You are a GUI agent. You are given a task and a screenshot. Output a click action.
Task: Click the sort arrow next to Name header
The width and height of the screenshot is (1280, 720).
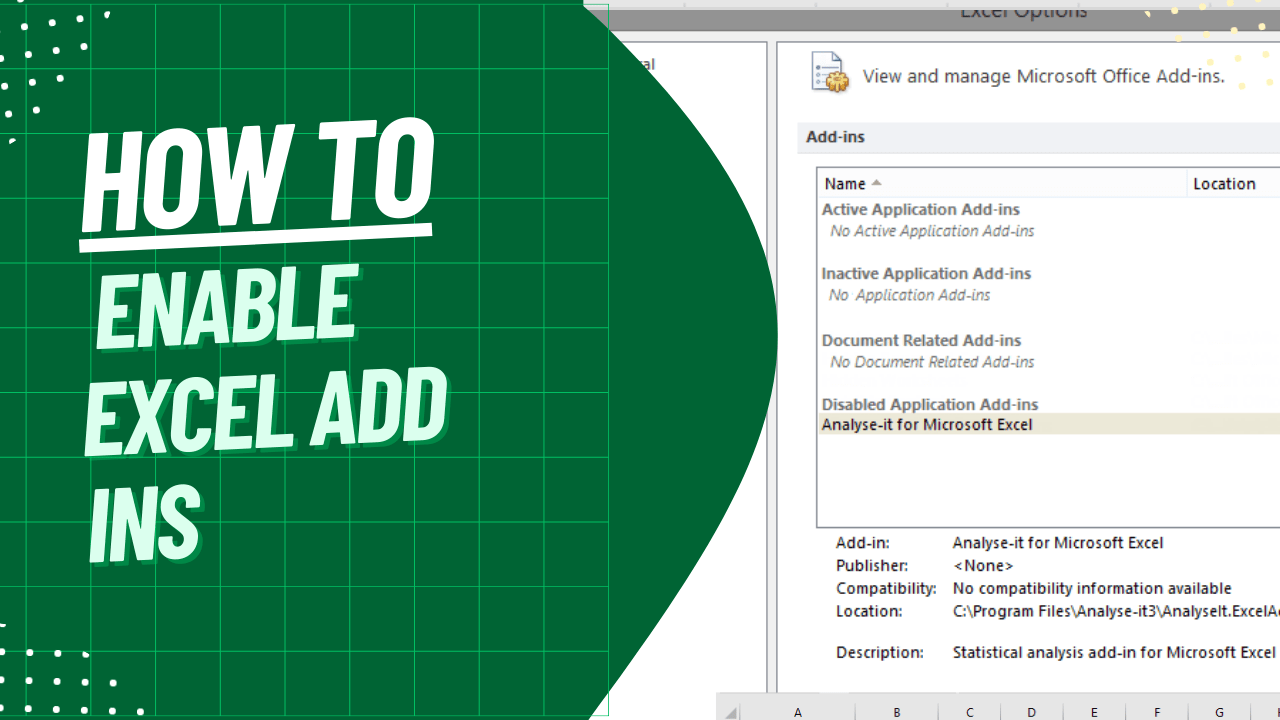pyautogui.click(x=876, y=183)
